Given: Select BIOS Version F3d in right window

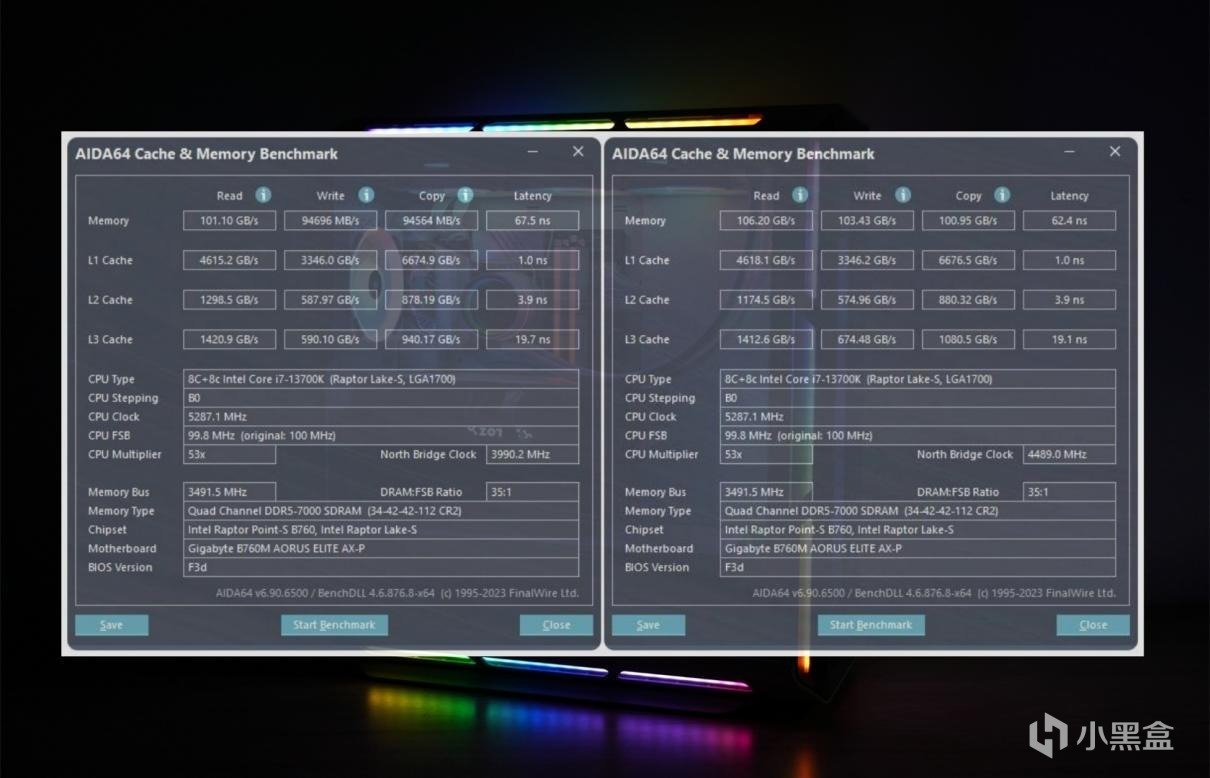Looking at the screenshot, I should pyautogui.click(x=918, y=567).
